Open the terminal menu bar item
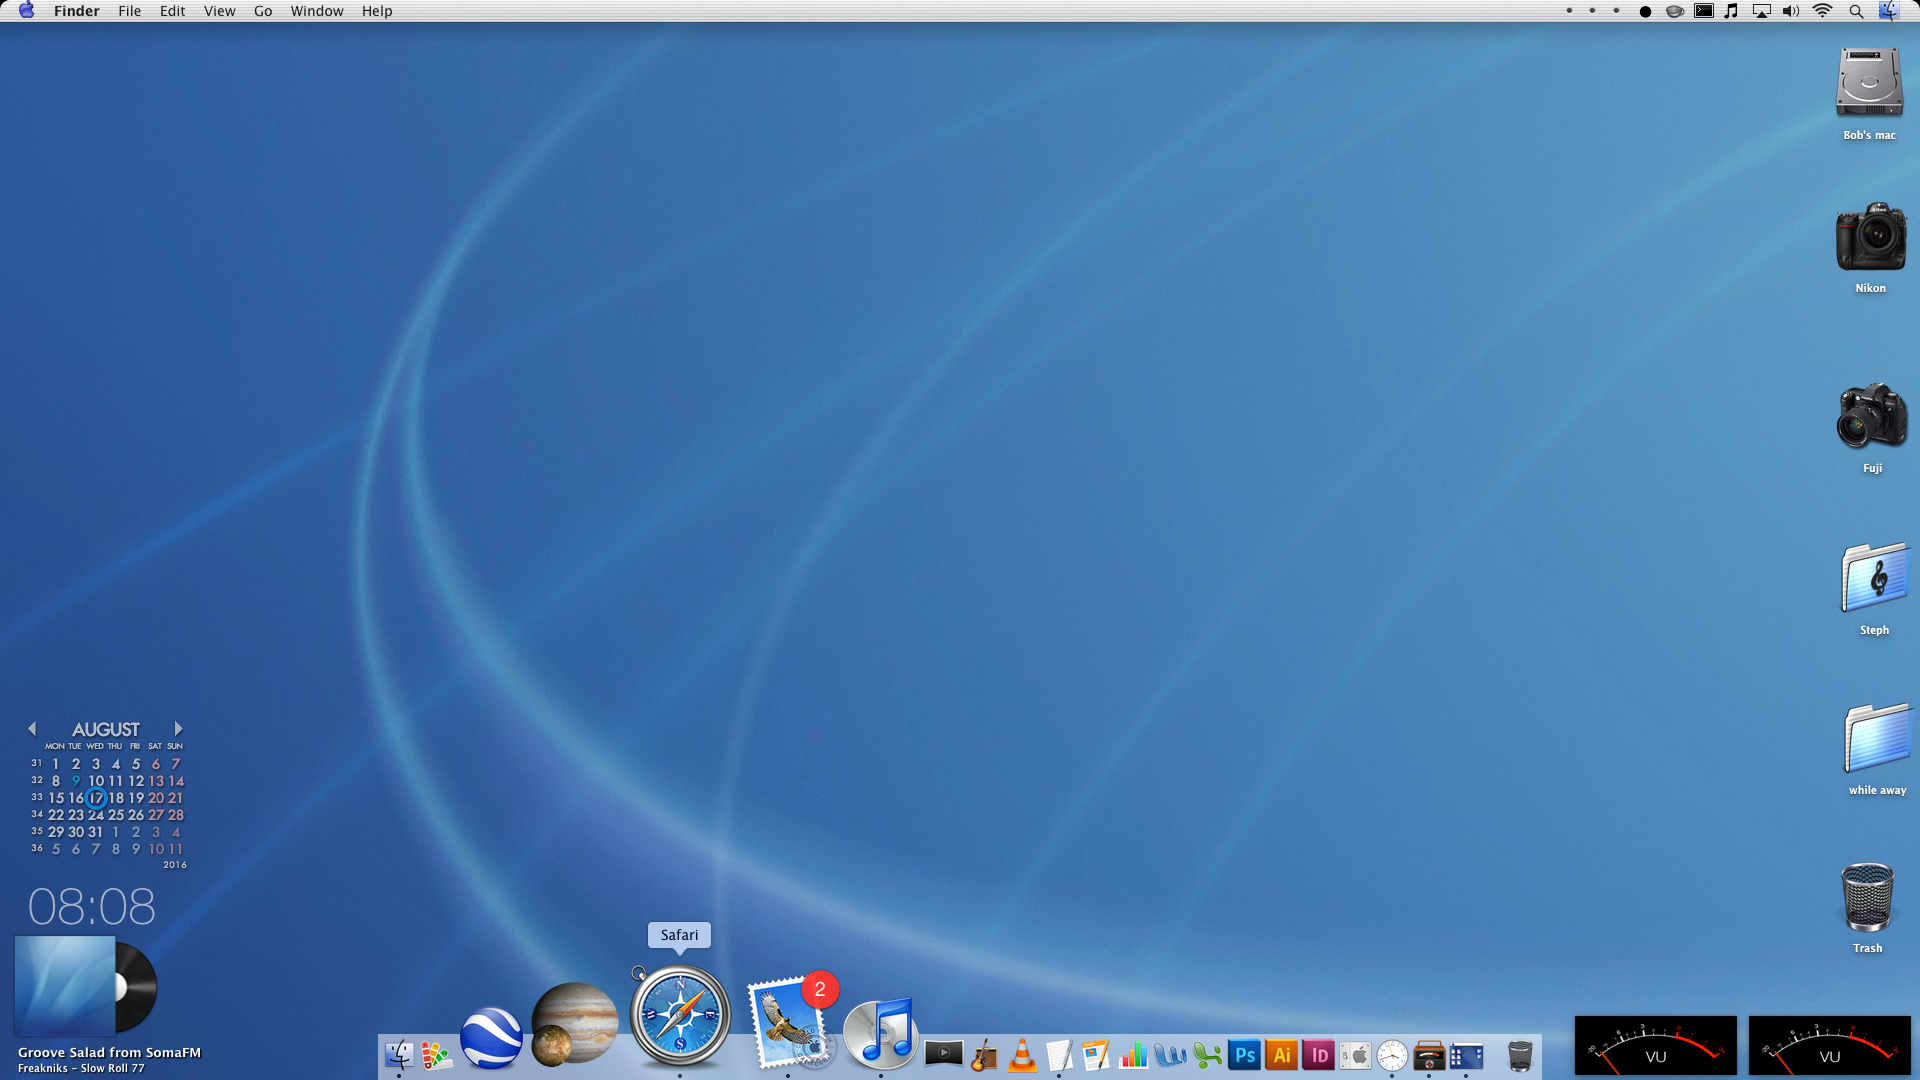Viewport: 1920px width, 1080px height. point(1703,11)
